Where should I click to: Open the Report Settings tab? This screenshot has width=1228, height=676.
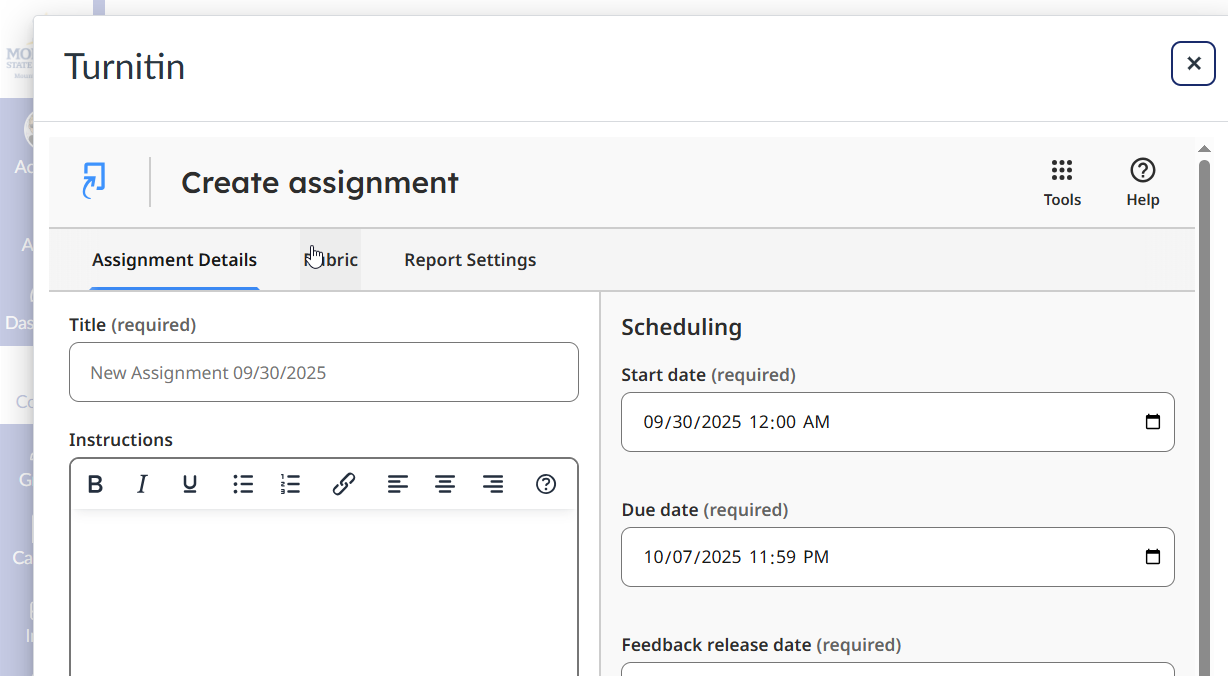tap(470, 259)
